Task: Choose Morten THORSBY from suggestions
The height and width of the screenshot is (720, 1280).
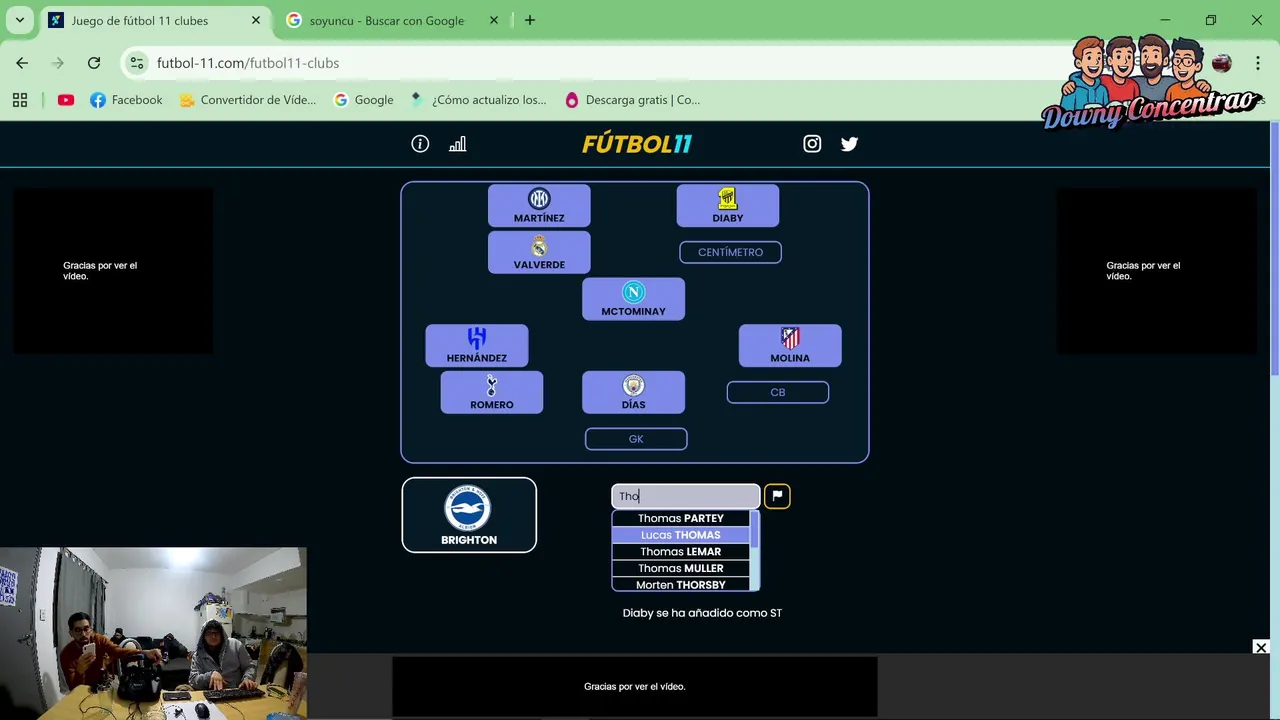Action: coord(681,585)
